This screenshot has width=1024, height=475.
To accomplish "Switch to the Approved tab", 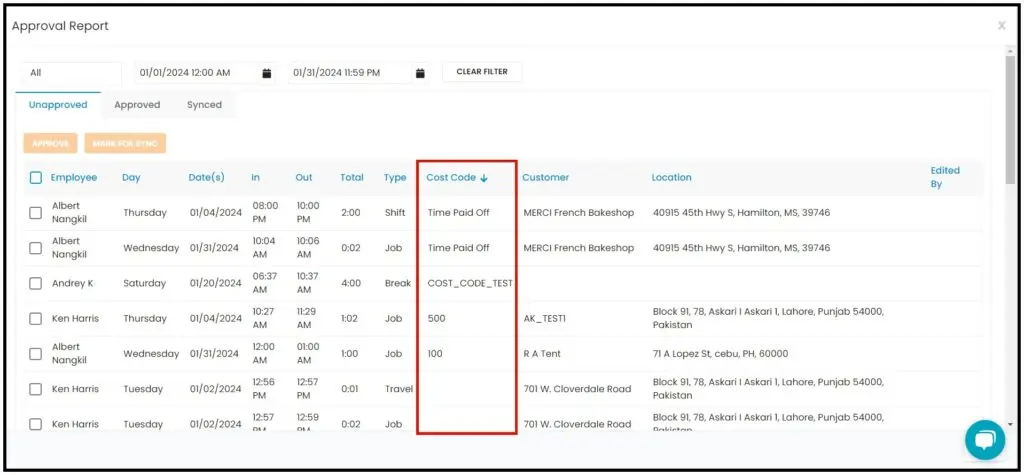I will (137, 105).
